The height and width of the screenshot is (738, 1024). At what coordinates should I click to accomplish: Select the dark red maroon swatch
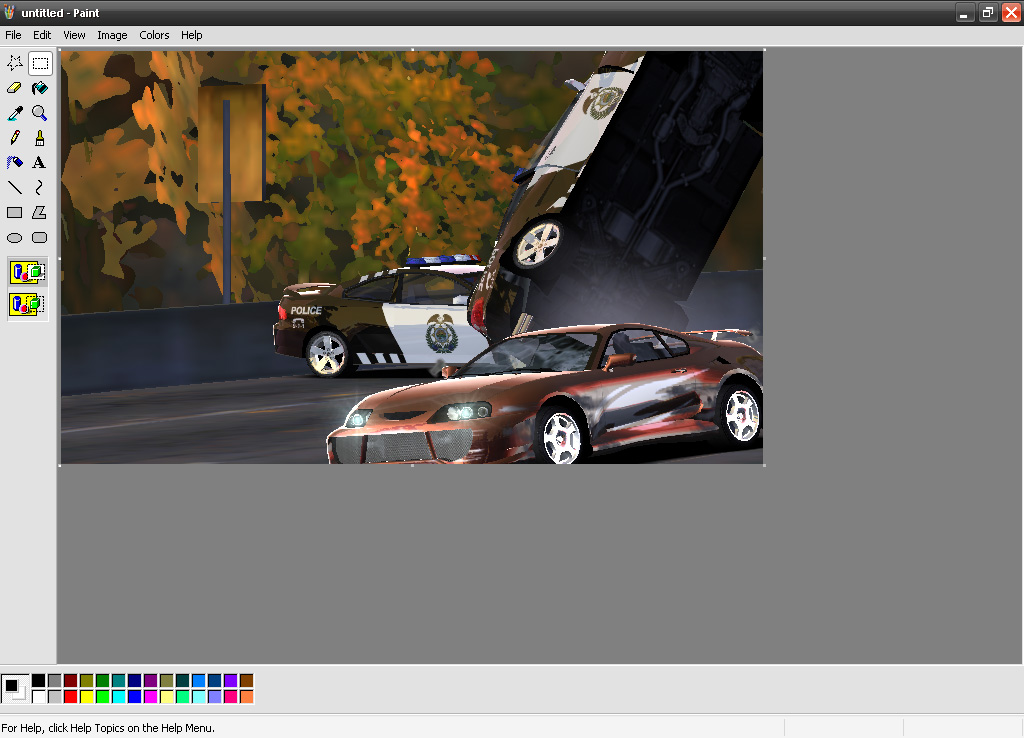tap(71, 681)
